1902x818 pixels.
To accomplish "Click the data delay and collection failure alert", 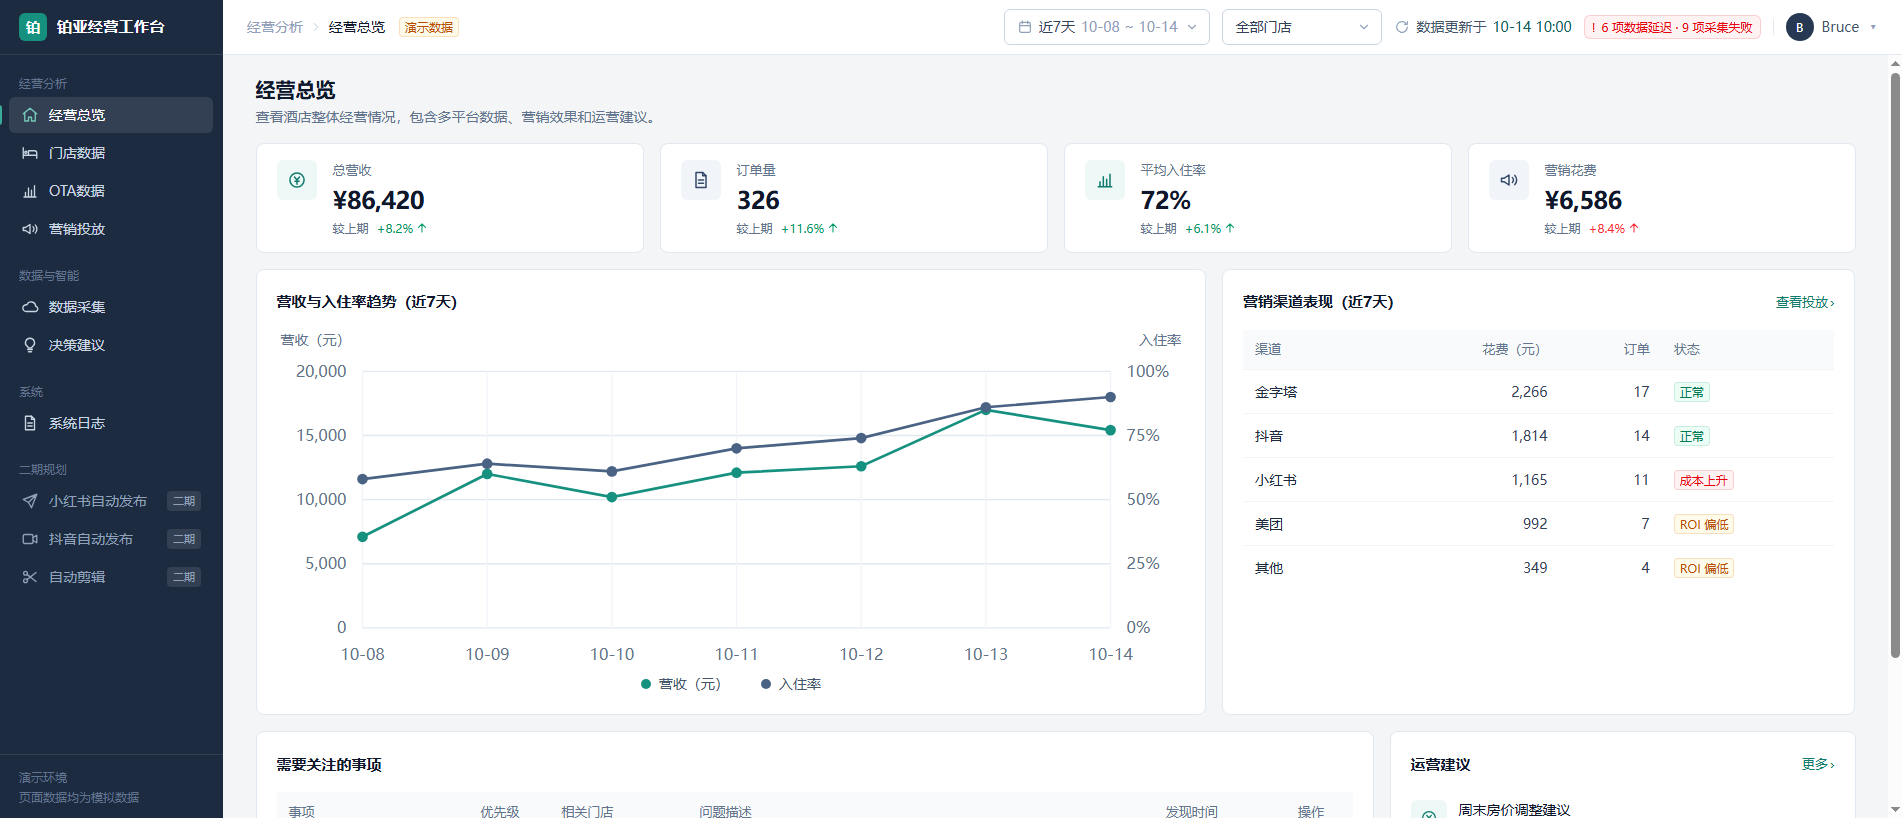I will point(1672,27).
